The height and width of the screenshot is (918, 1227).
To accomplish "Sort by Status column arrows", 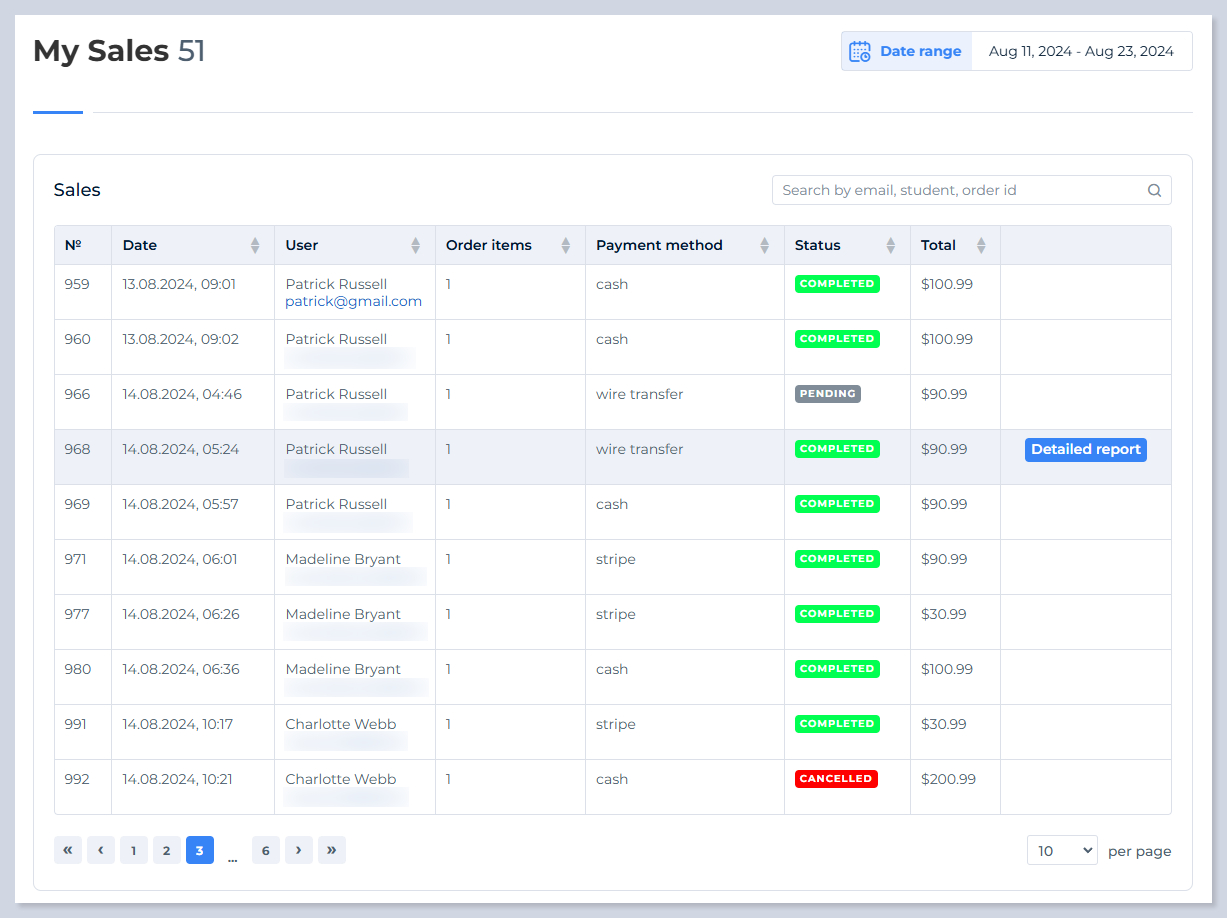I will click(891, 245).
